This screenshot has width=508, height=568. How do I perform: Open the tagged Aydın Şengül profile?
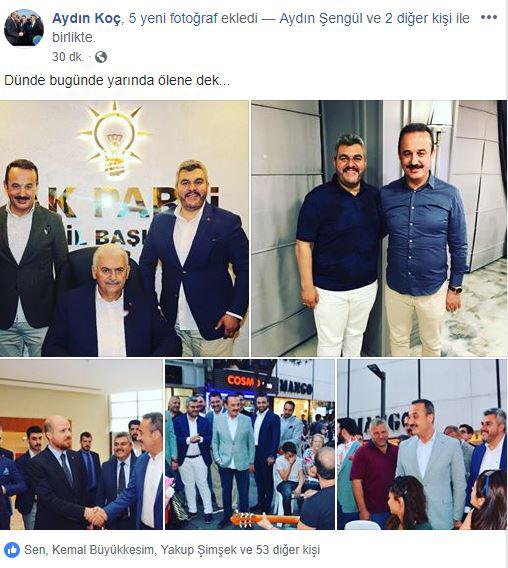(320, 18)
